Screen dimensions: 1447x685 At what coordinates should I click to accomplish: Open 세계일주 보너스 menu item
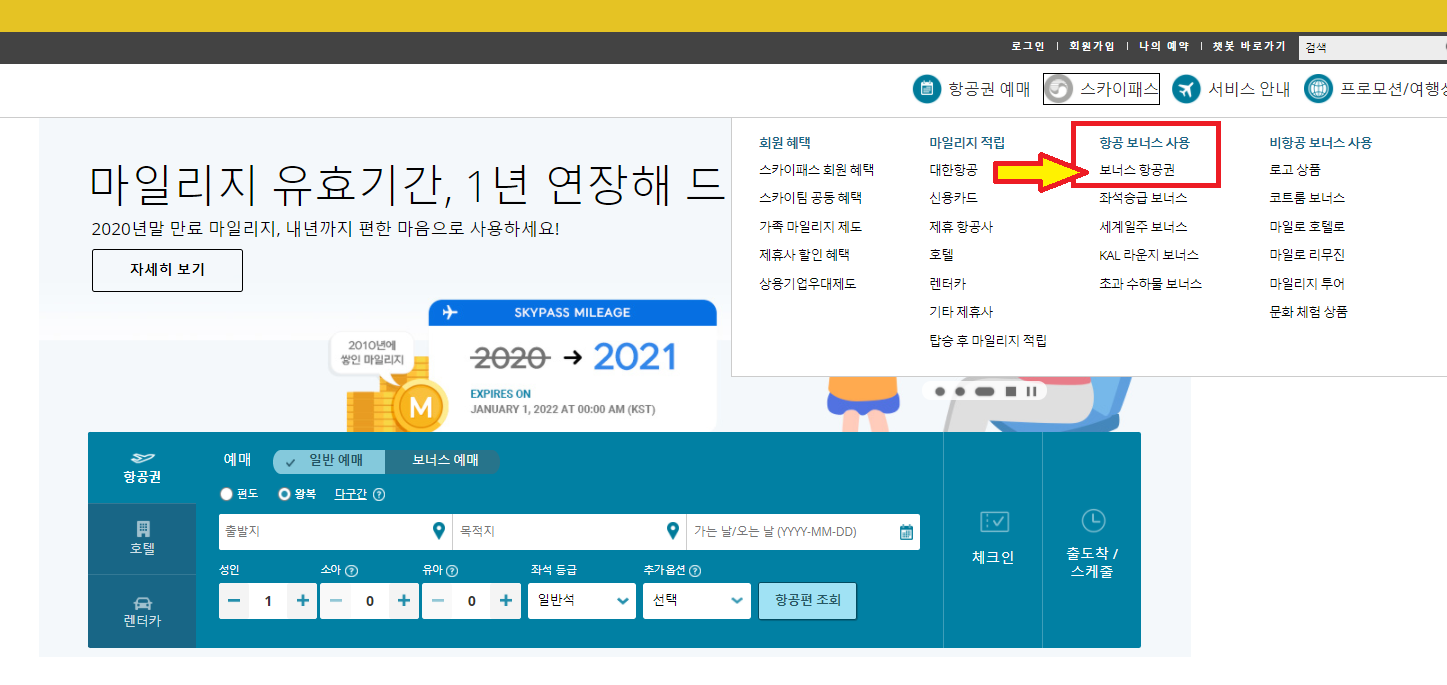[1143, 227]
